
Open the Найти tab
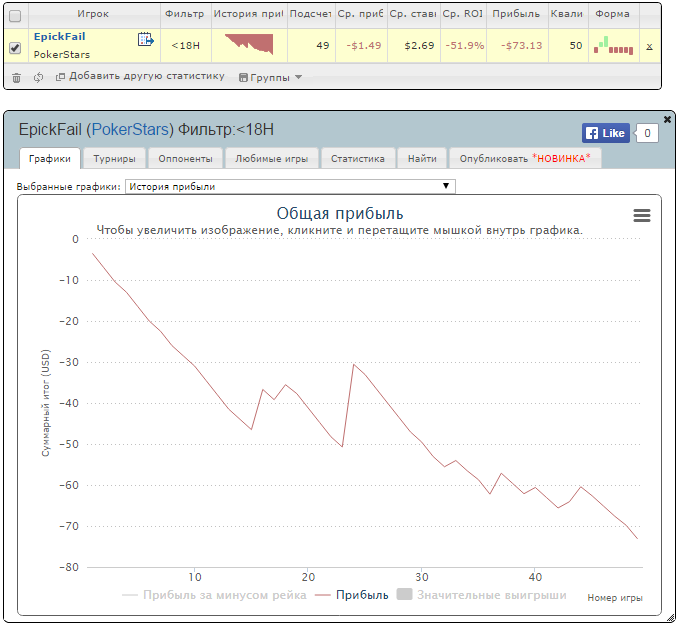click(422, 159)
